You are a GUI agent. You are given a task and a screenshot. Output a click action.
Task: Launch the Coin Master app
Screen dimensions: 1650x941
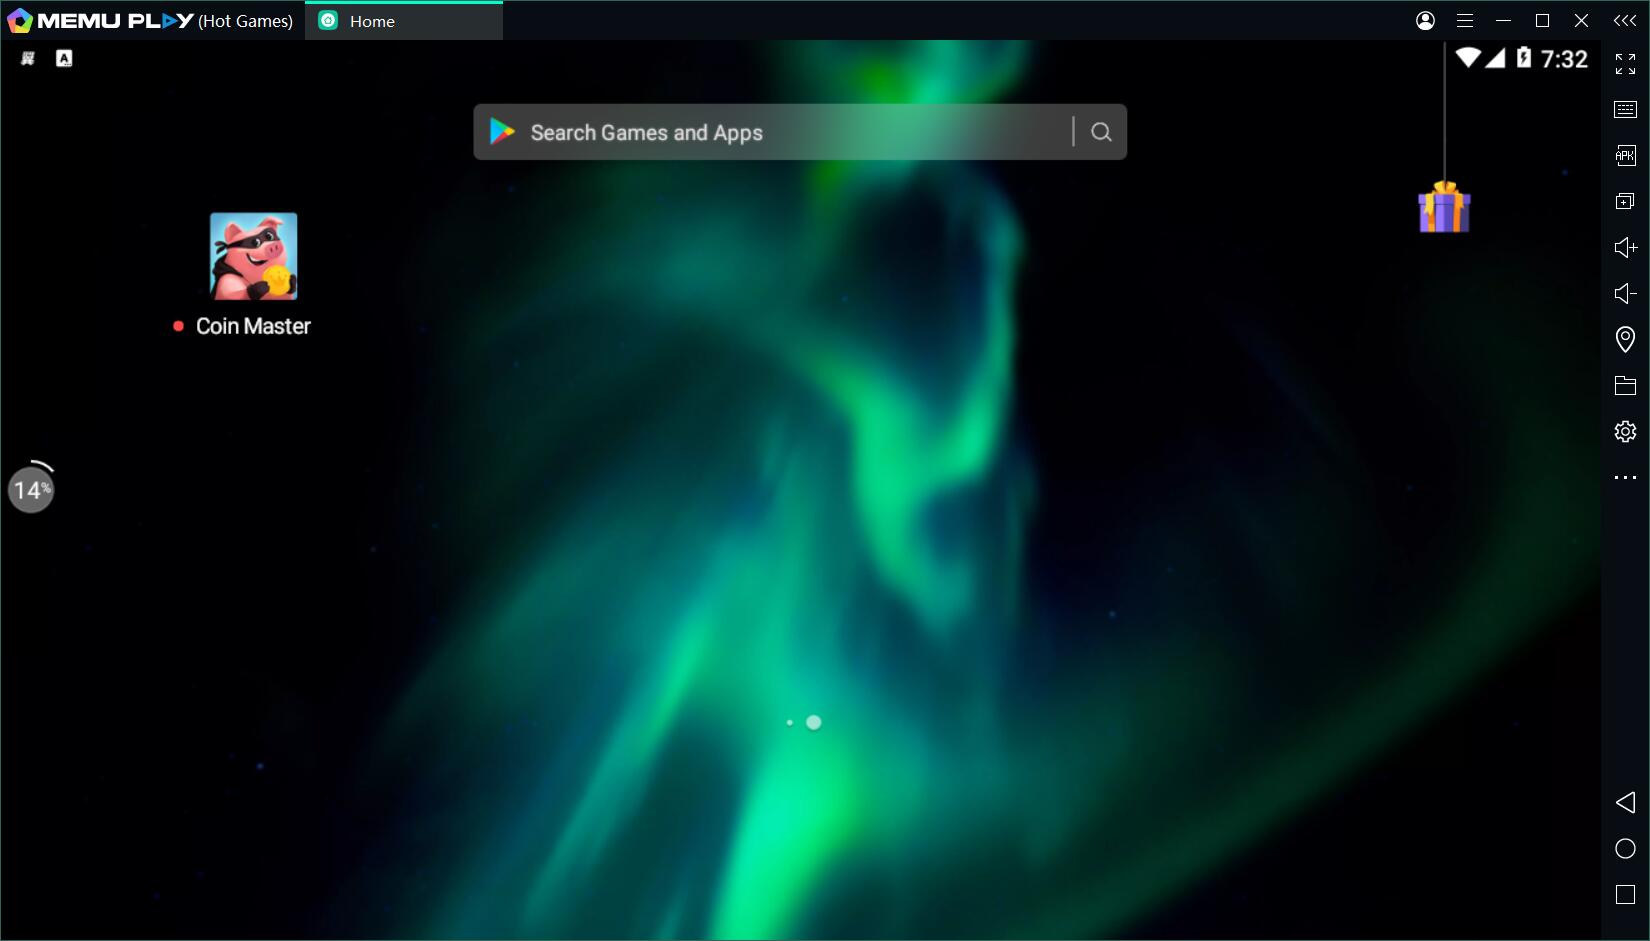point(253,256)
